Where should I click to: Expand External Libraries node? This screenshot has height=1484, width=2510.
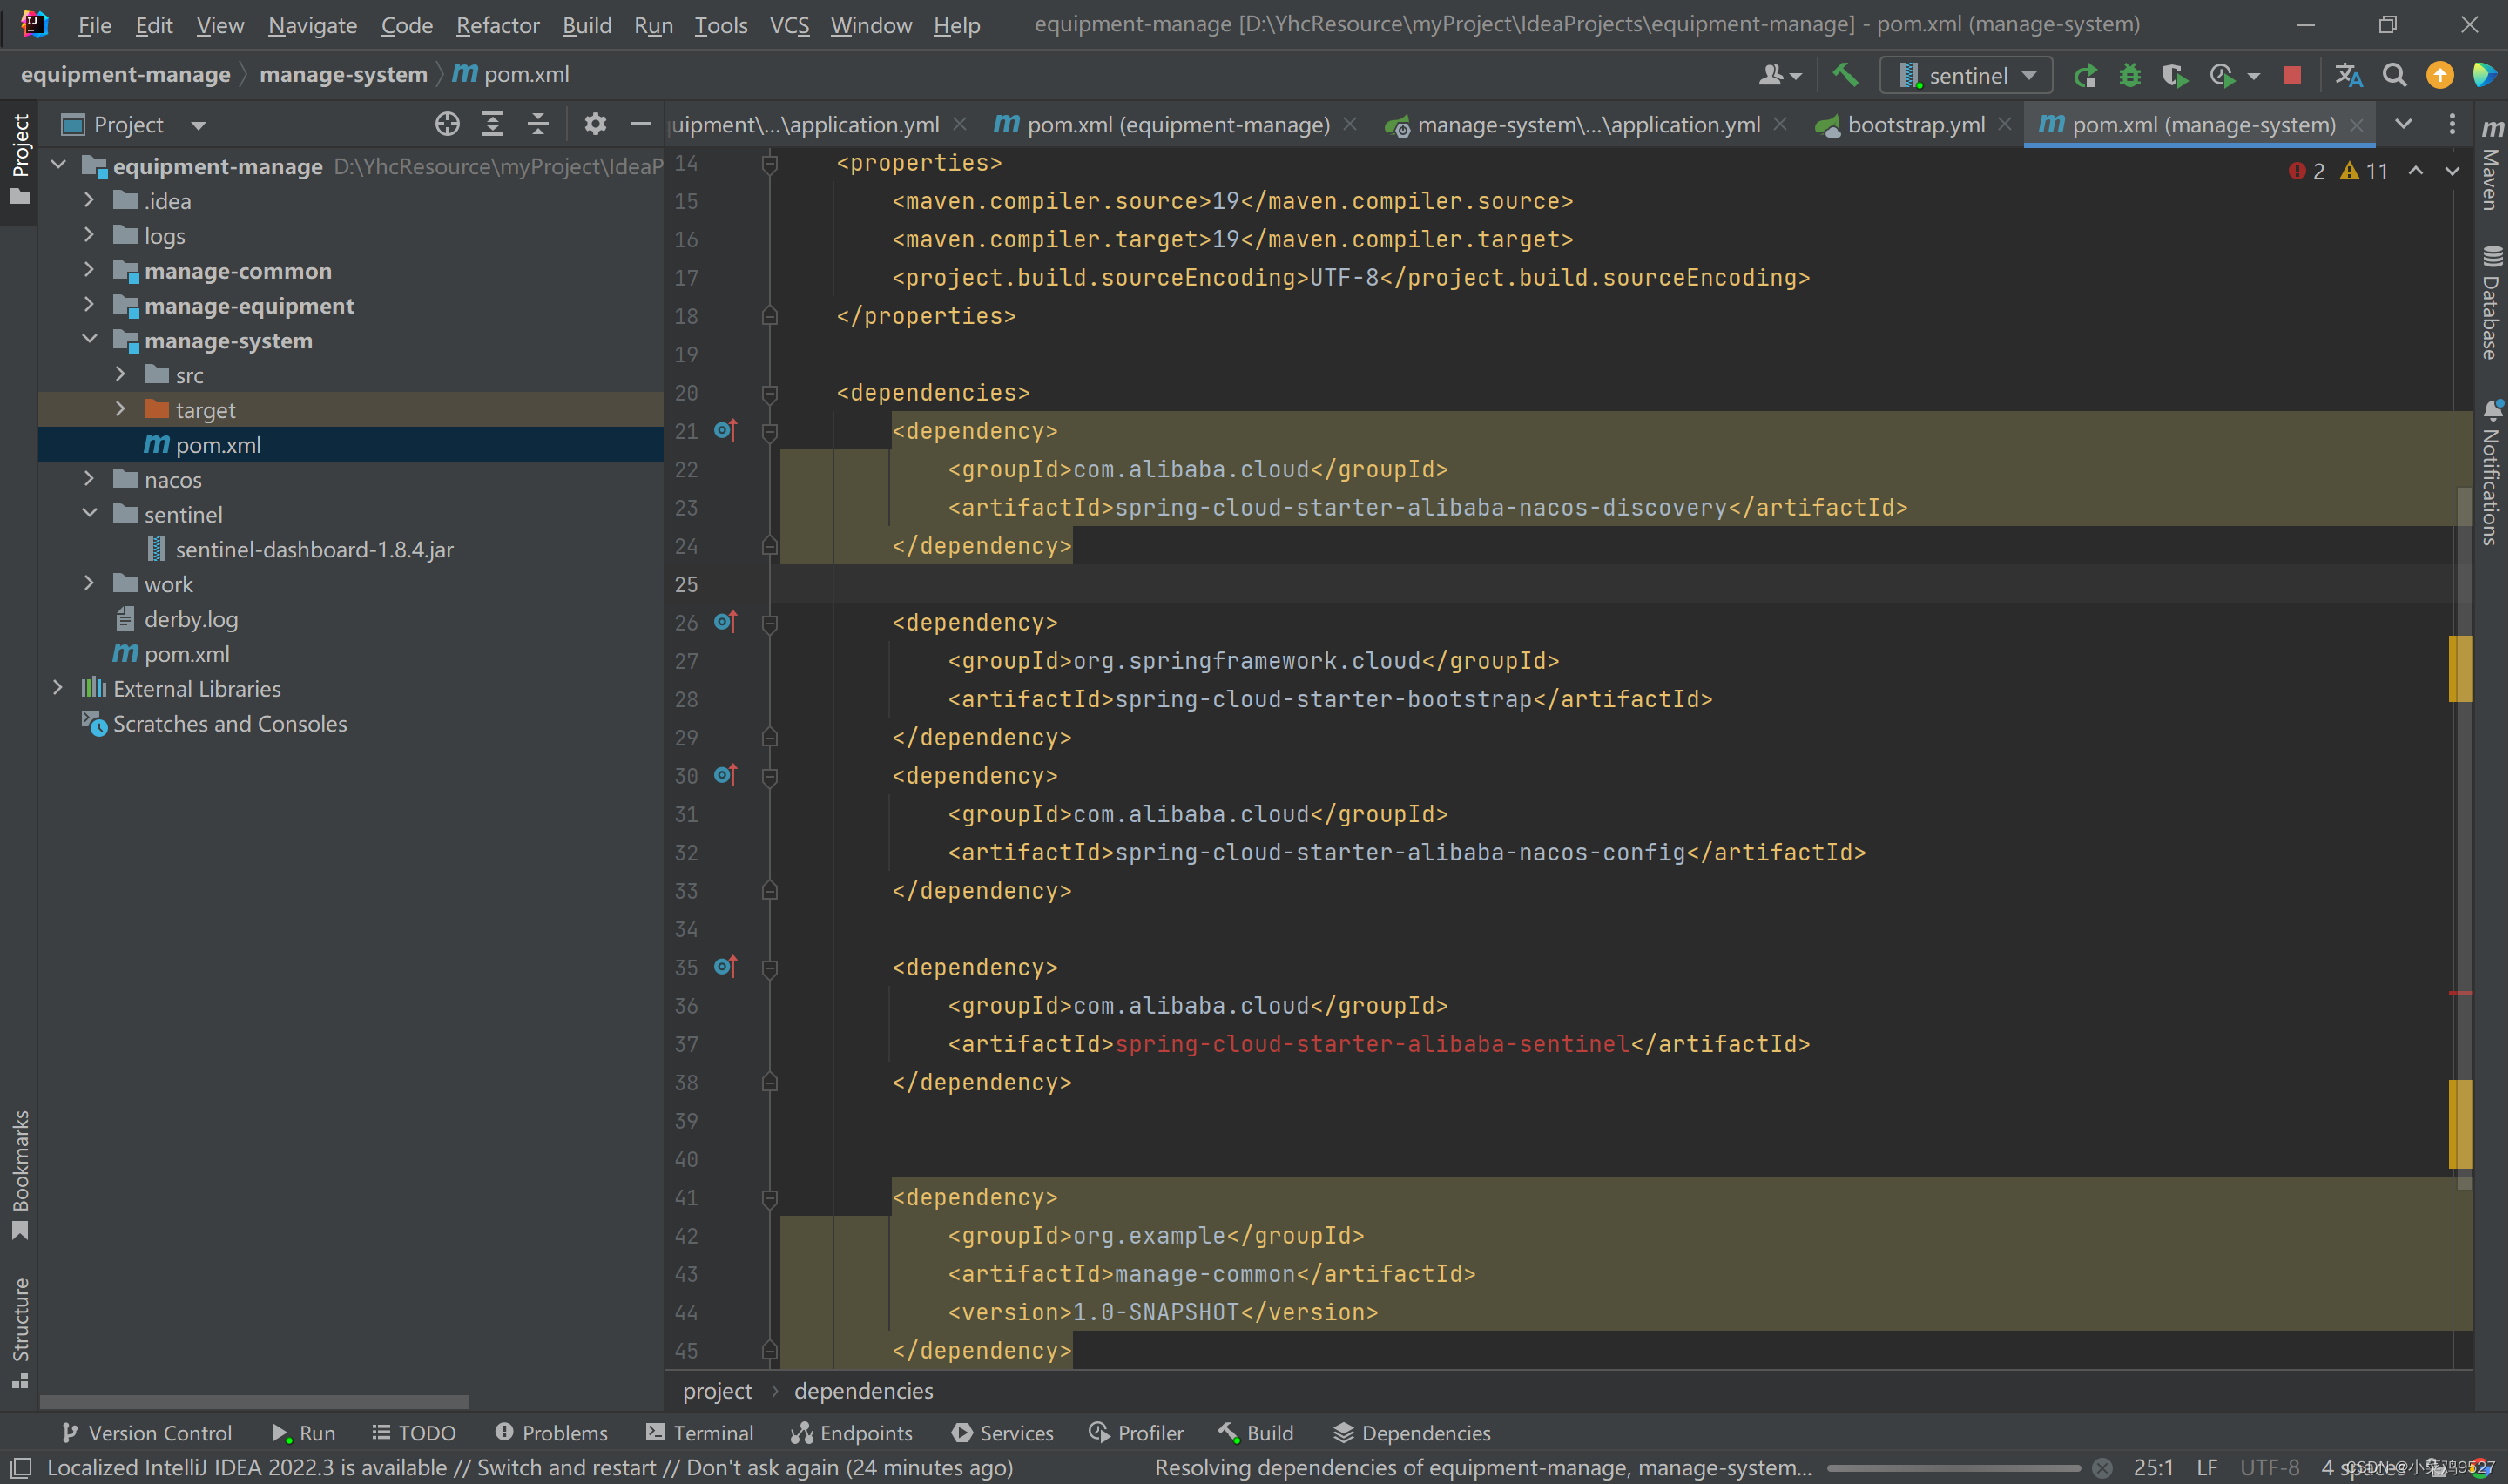point(58,688)
